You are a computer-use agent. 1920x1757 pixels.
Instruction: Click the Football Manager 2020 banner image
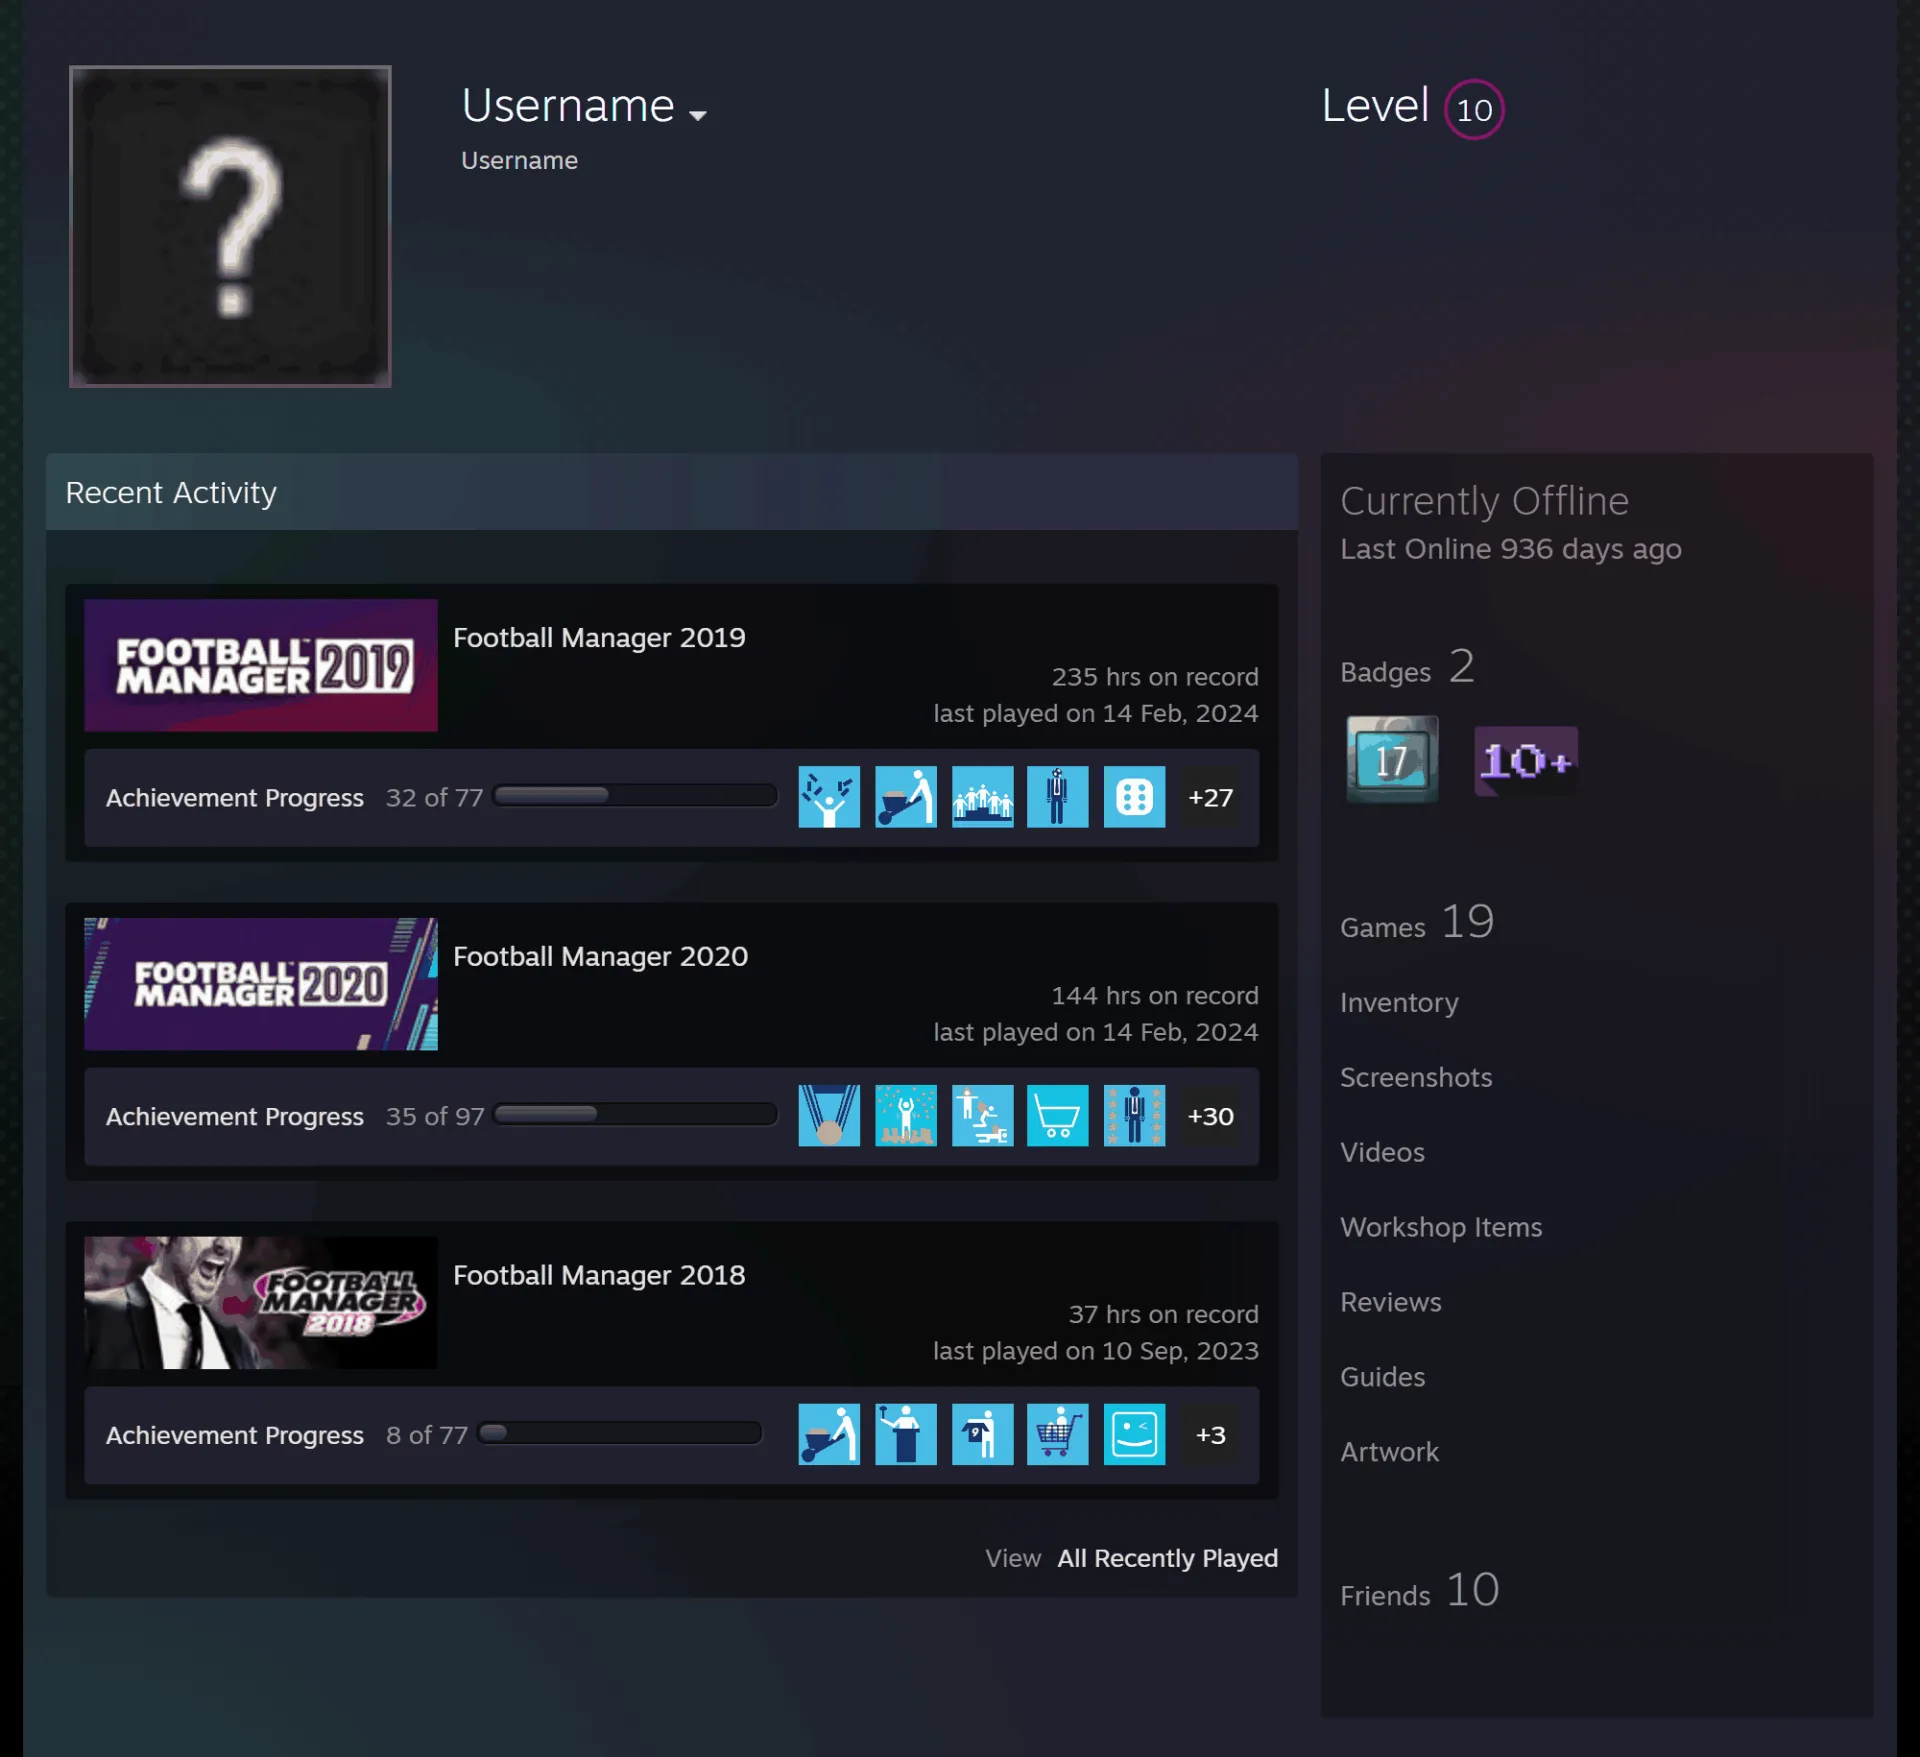pos(261,984)
